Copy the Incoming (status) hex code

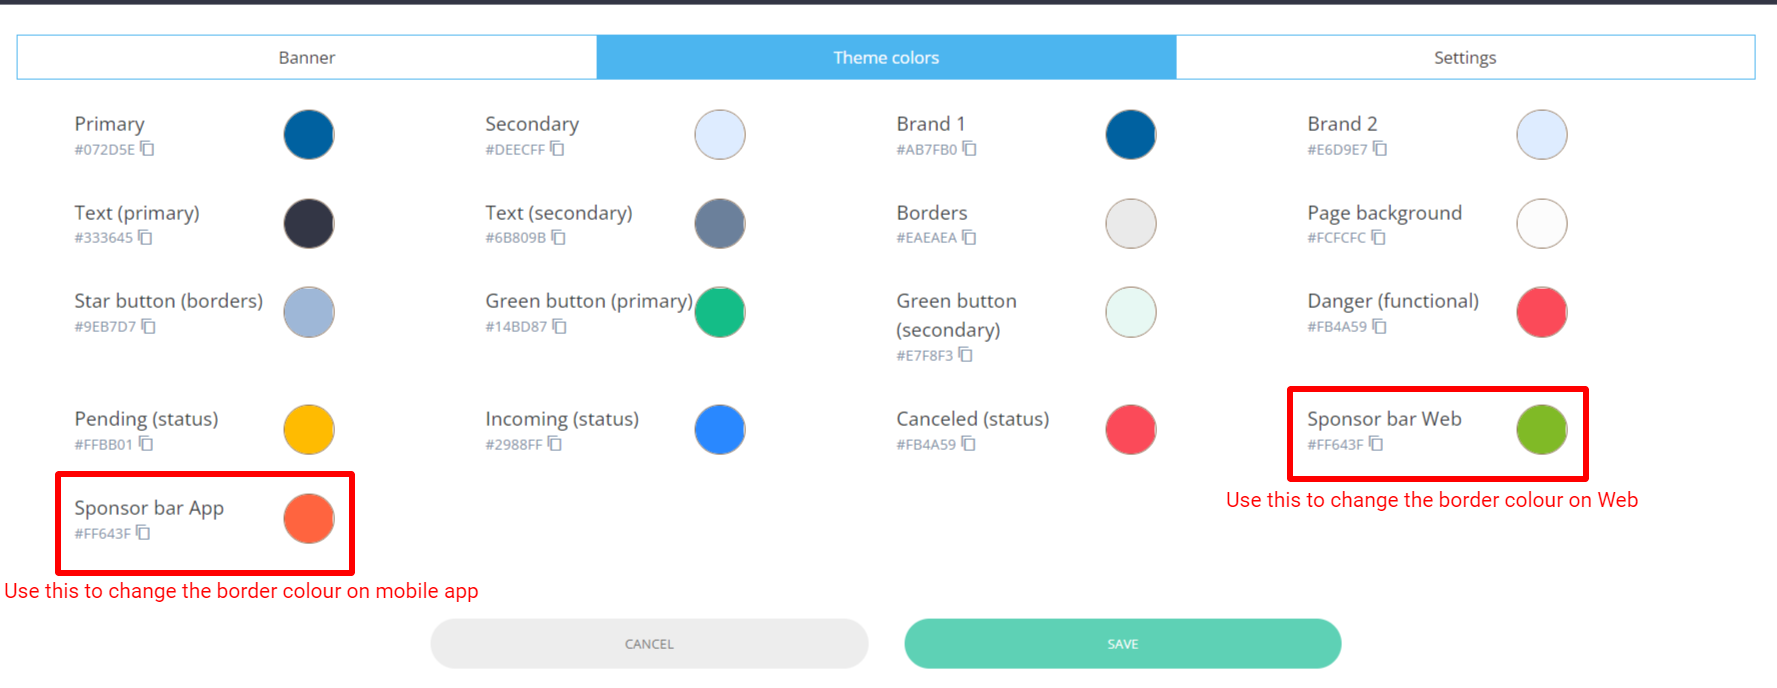555,443
